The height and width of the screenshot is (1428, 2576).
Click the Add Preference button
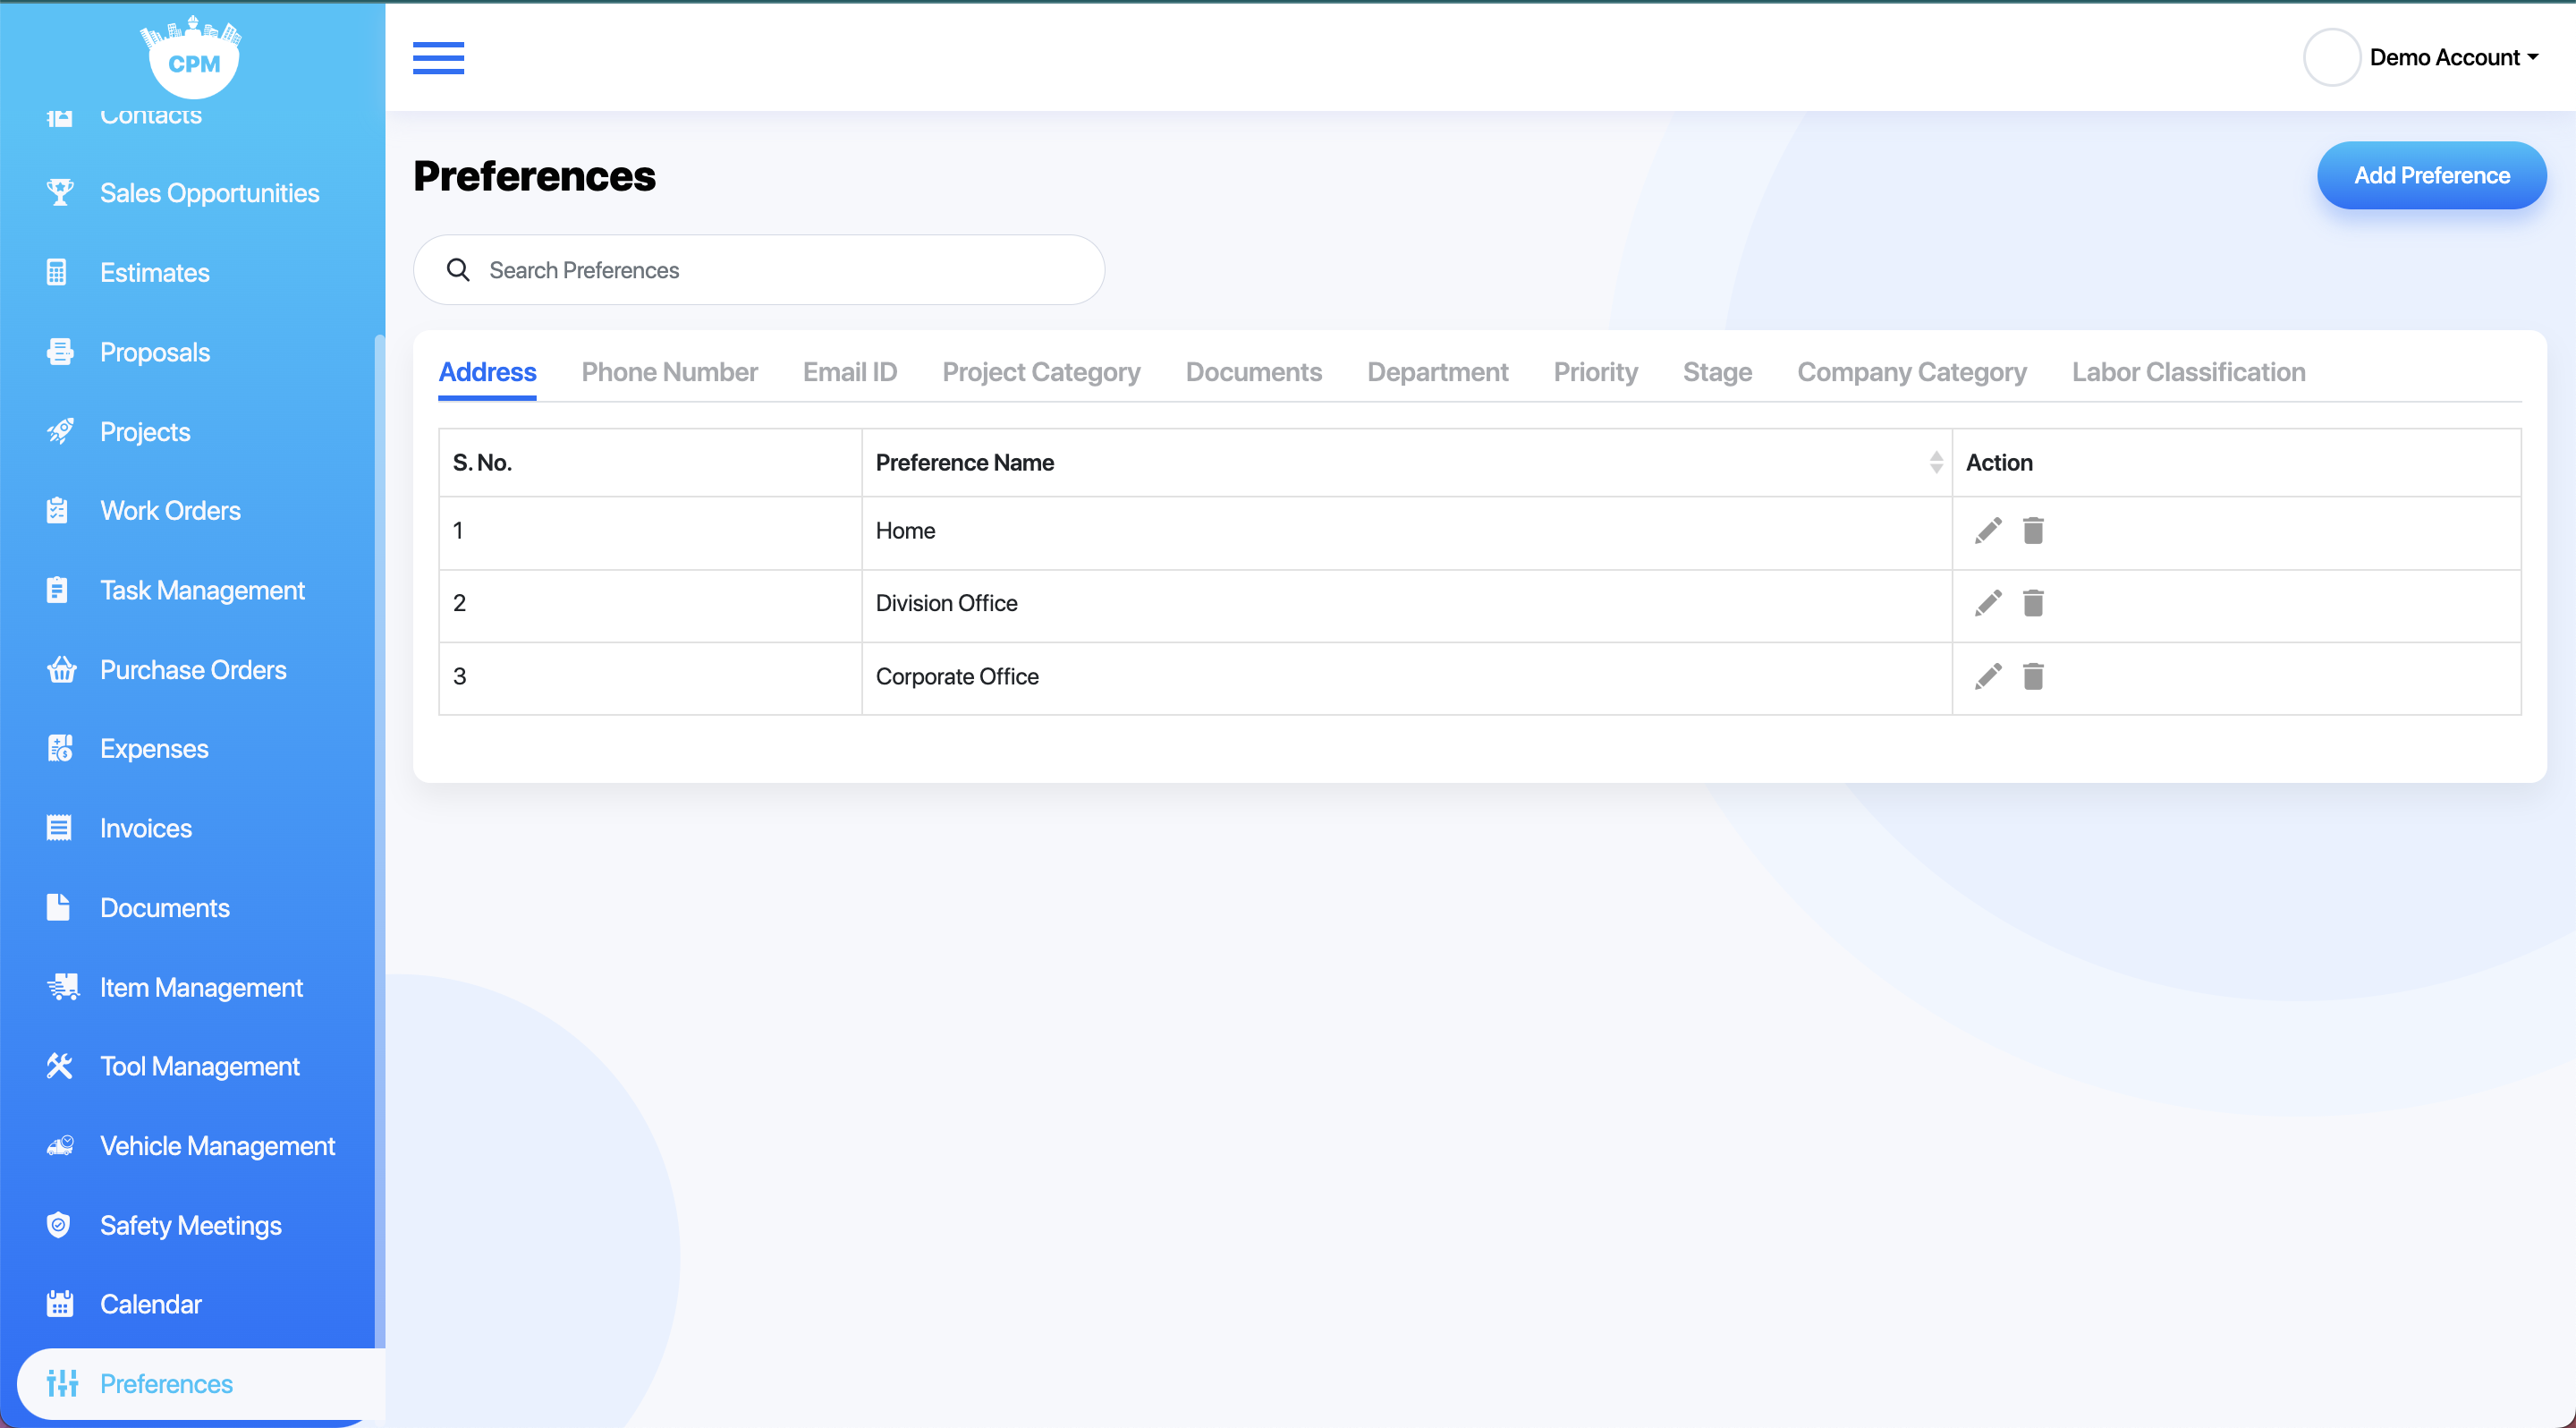pos(2431,175)
